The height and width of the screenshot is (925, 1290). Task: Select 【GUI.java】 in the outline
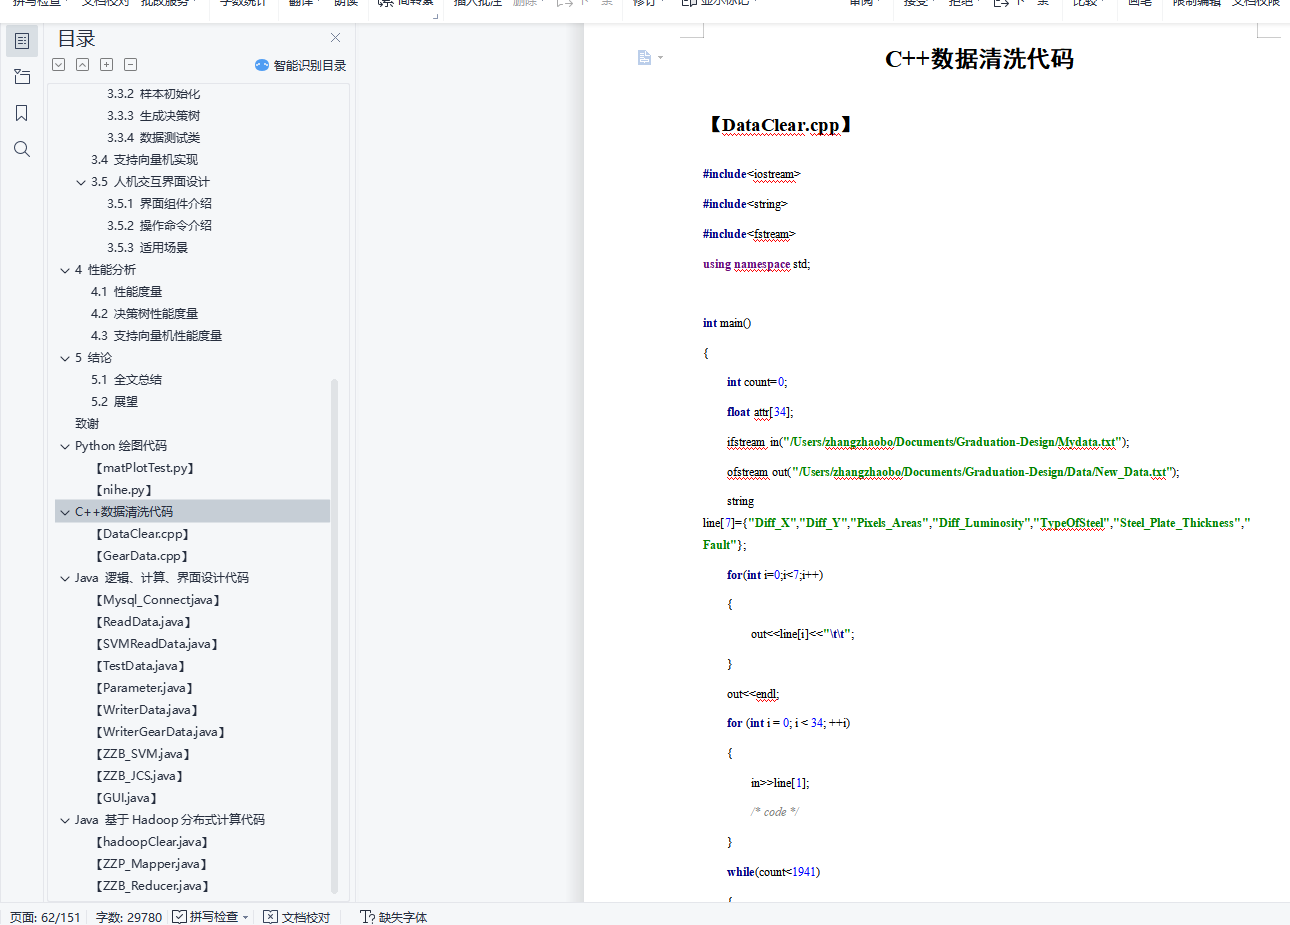(126, 798)
